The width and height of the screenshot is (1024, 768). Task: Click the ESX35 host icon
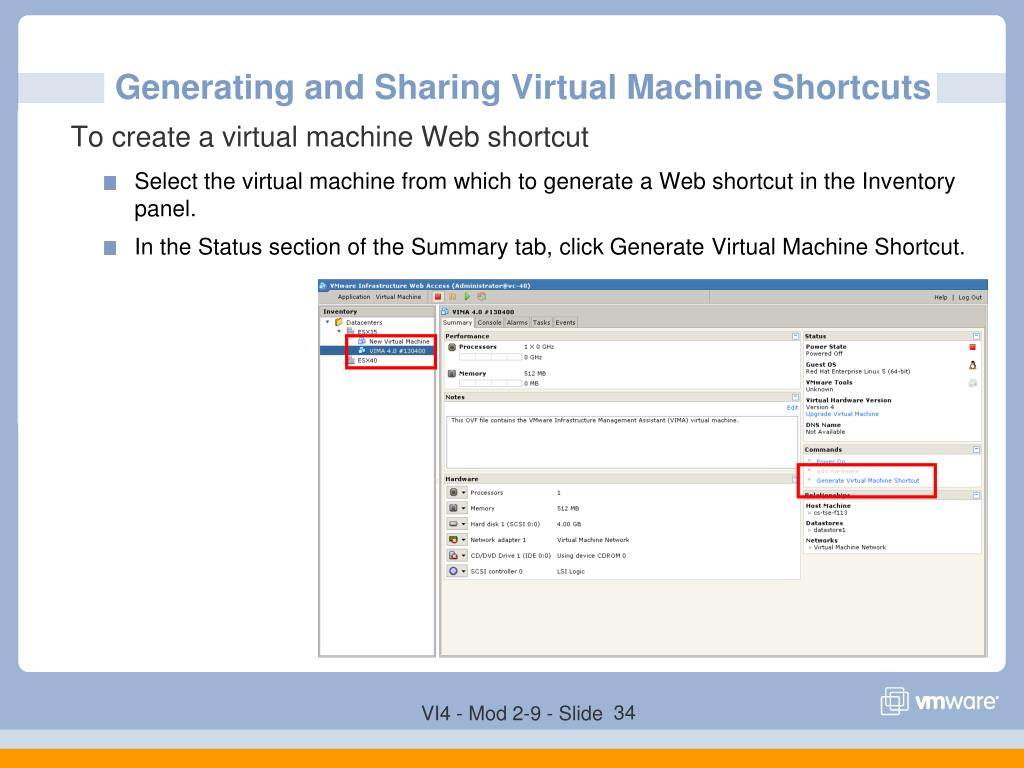click(x=351, y=332)
